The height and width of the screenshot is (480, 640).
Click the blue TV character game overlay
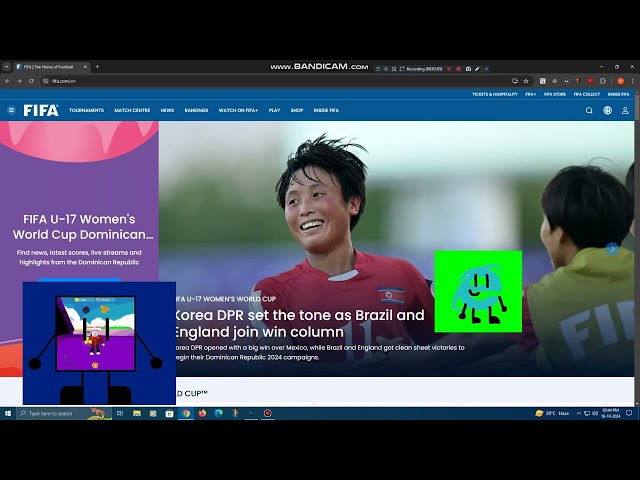coord(99,343)
